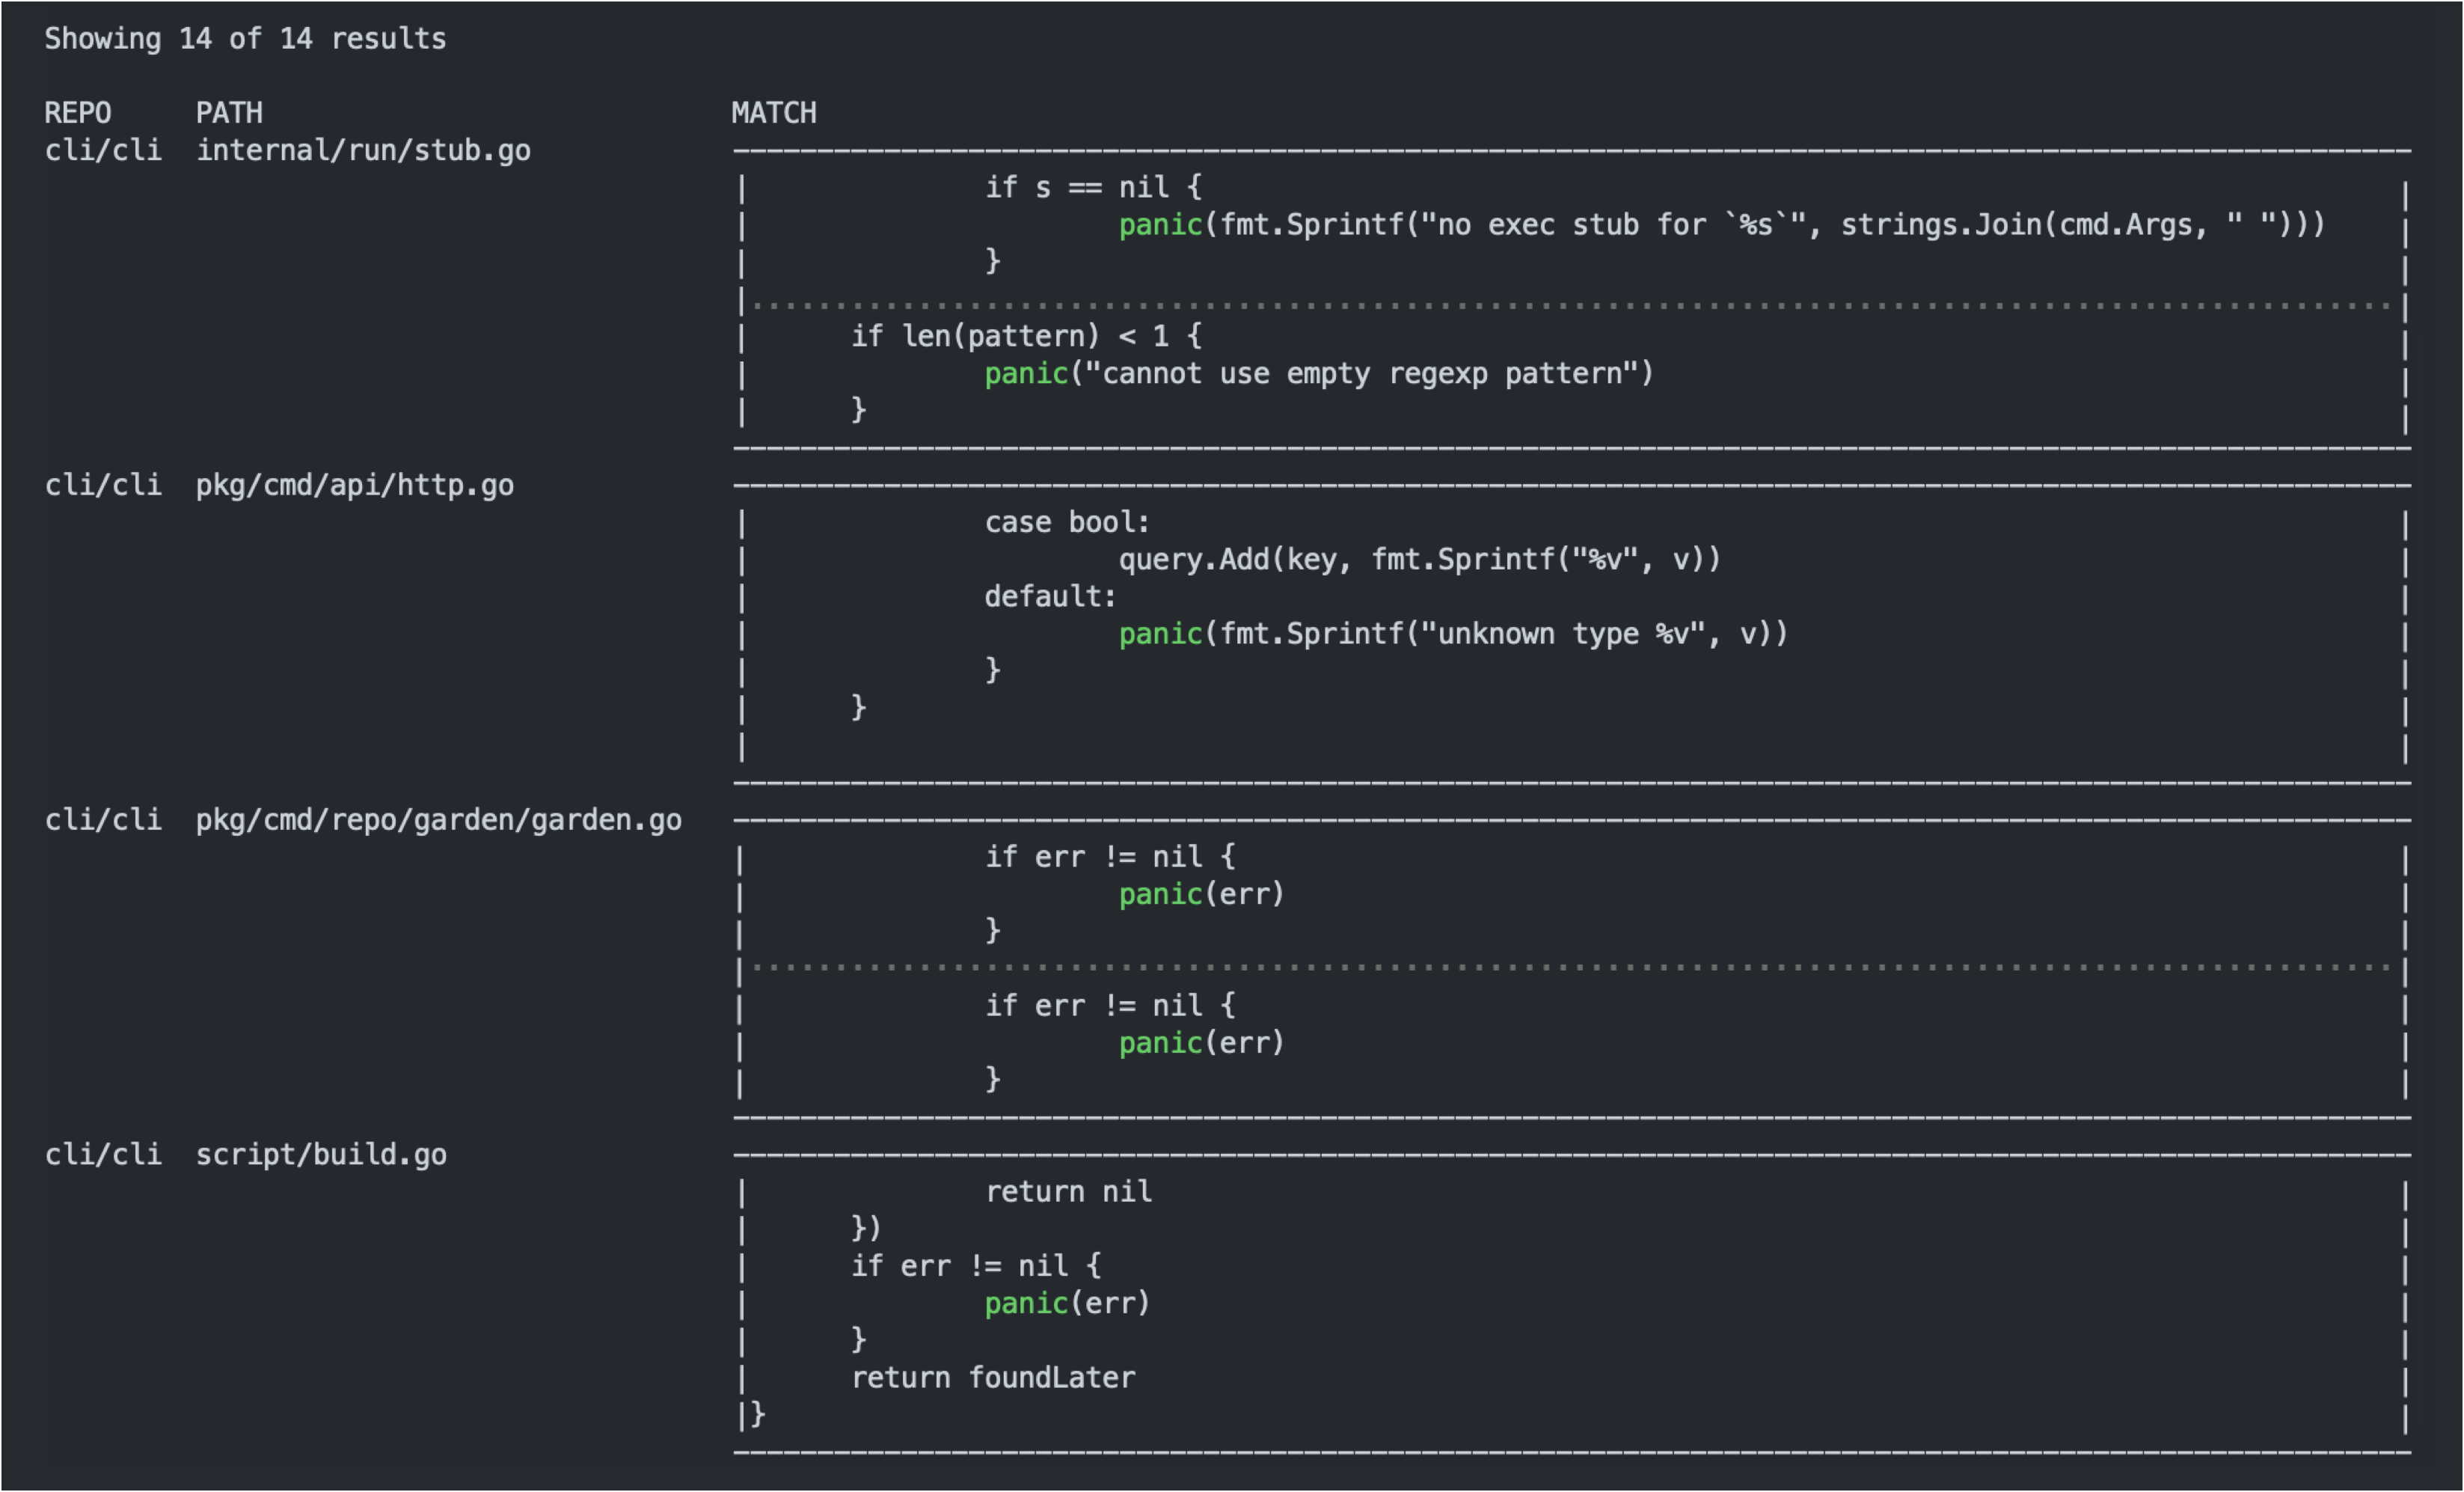Click the REPO column header

(x=79, y=112)
